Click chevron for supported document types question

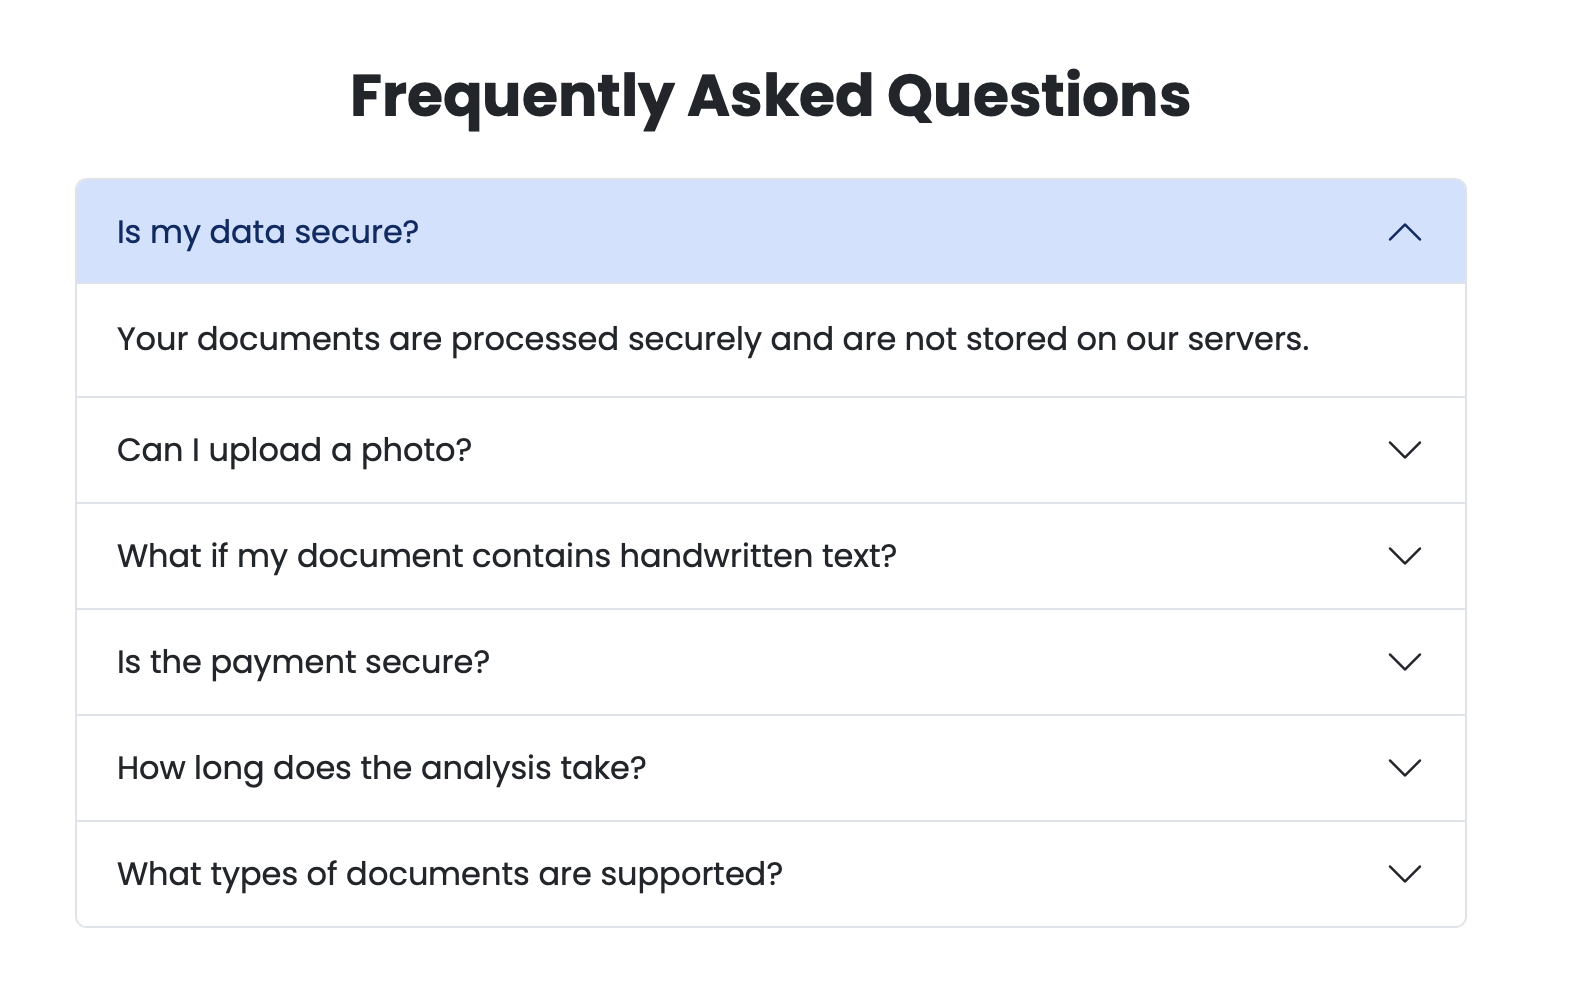click(x=1404, y=874)
